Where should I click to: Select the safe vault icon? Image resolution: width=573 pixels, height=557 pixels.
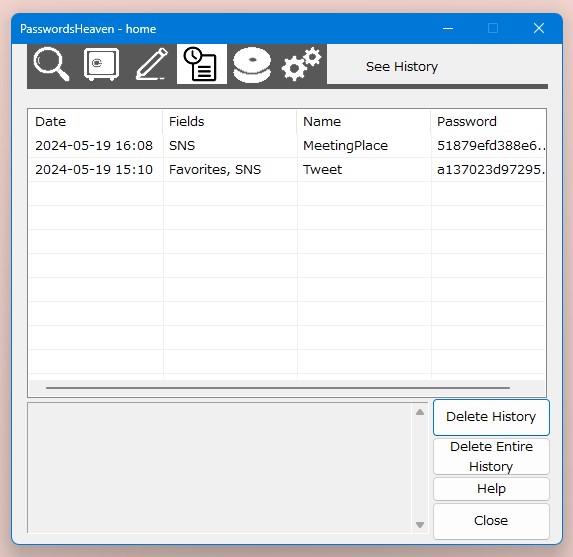point(101,64)
